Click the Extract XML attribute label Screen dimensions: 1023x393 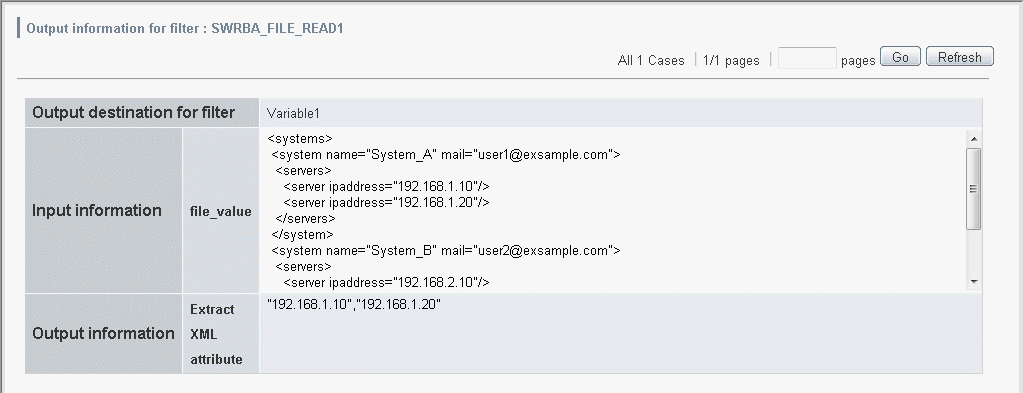tap(217, 334)
